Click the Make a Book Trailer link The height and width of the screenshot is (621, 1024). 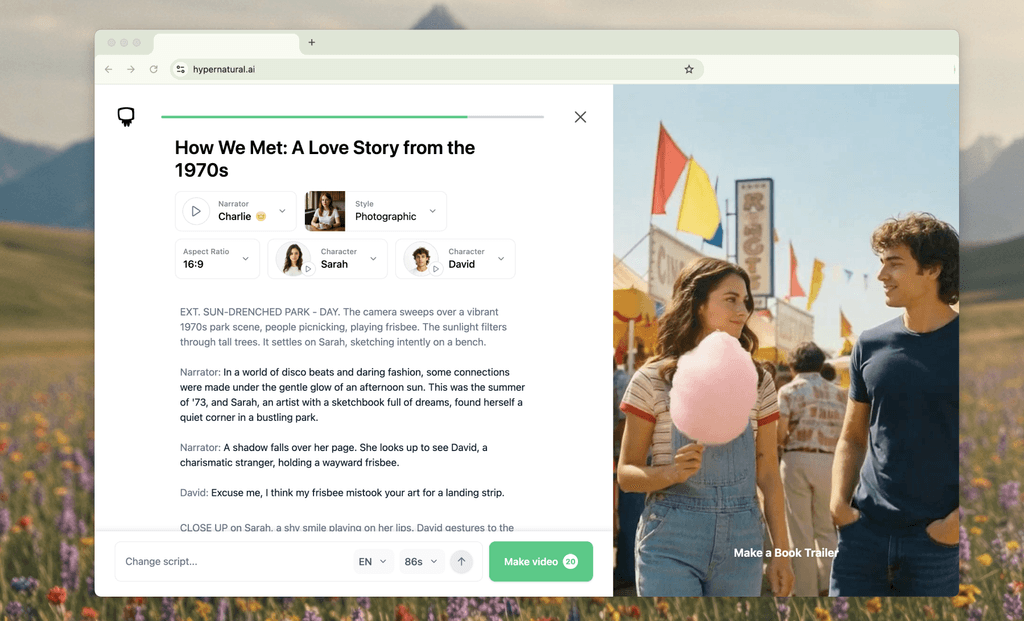pyautogui.click(x=785, y=553)
